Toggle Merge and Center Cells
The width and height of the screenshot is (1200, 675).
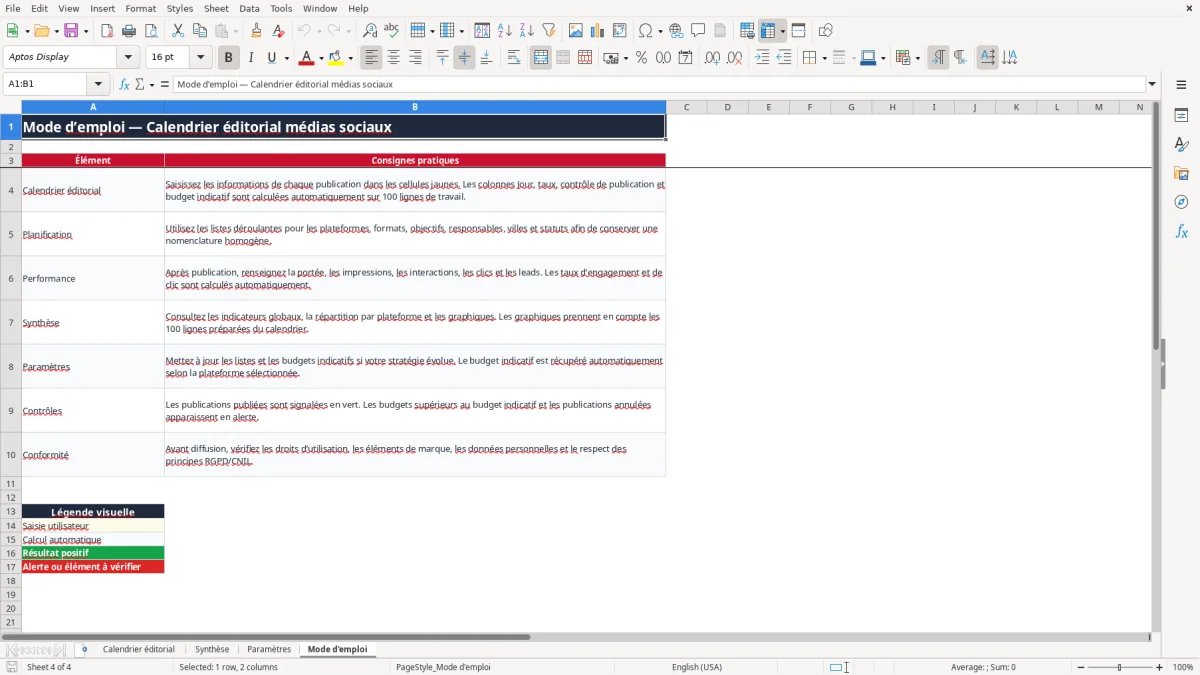coord(541,58)
